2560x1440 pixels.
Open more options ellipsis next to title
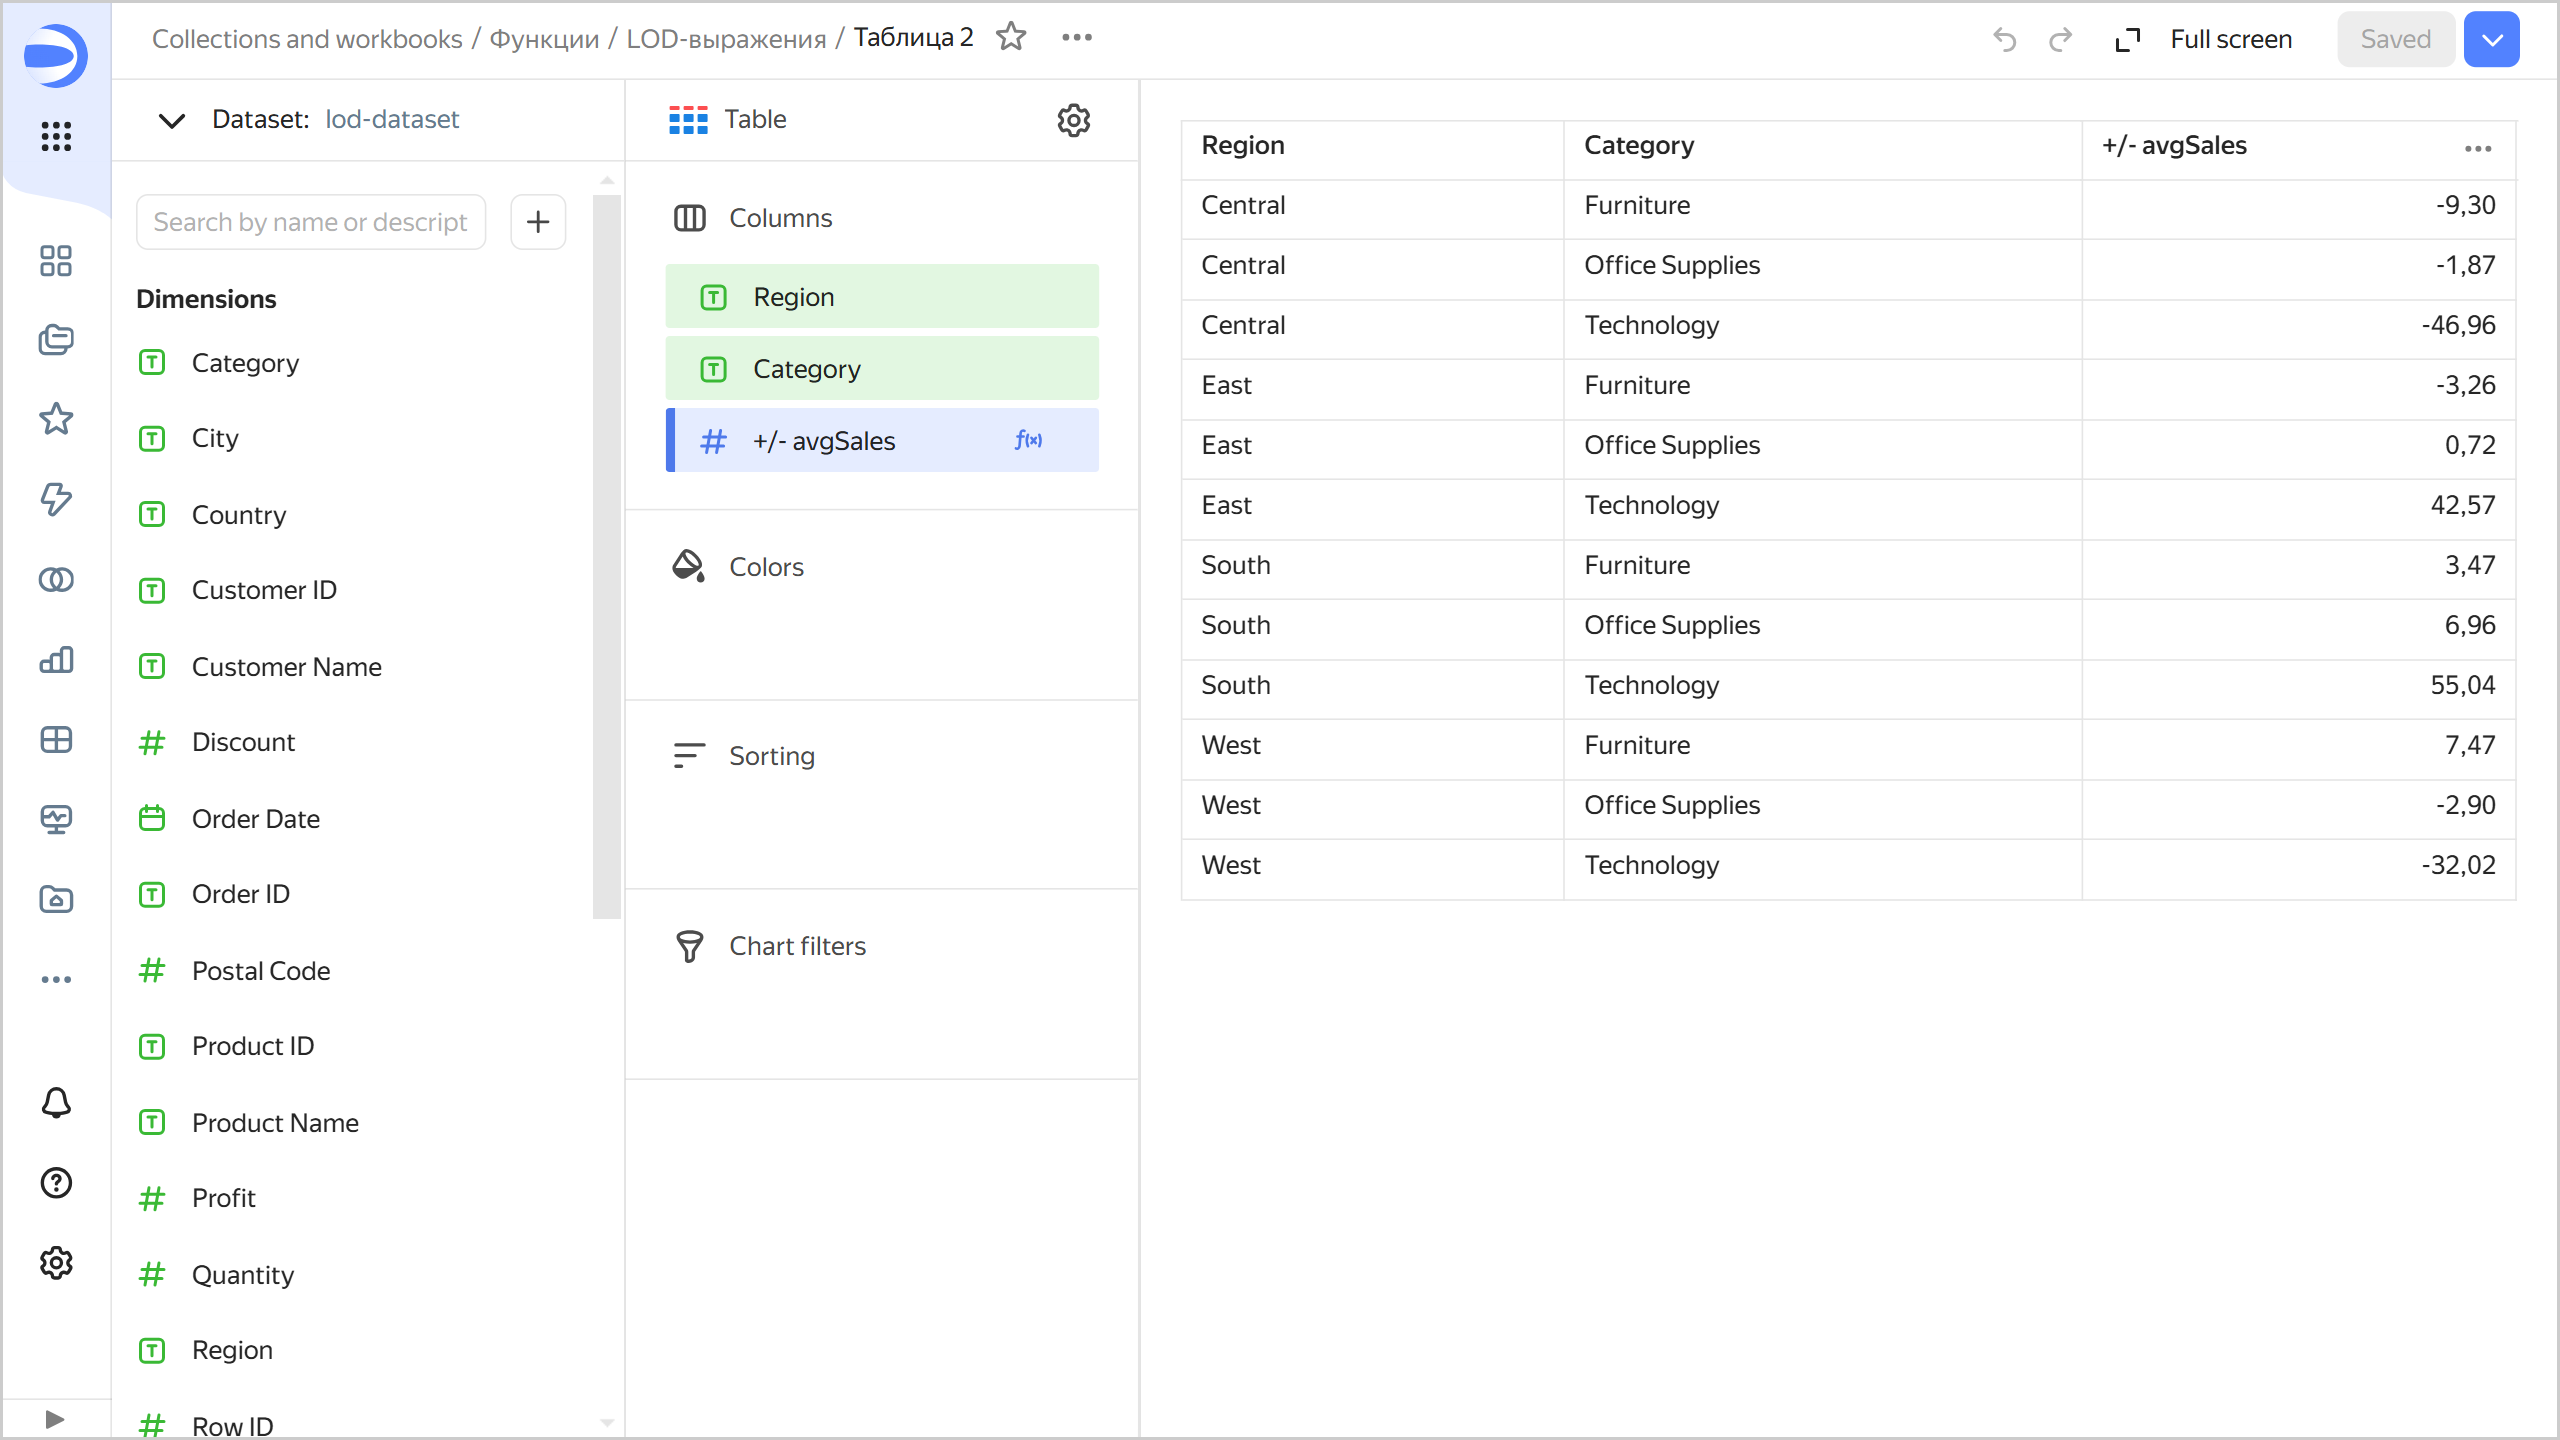[x=1077, y=37]
